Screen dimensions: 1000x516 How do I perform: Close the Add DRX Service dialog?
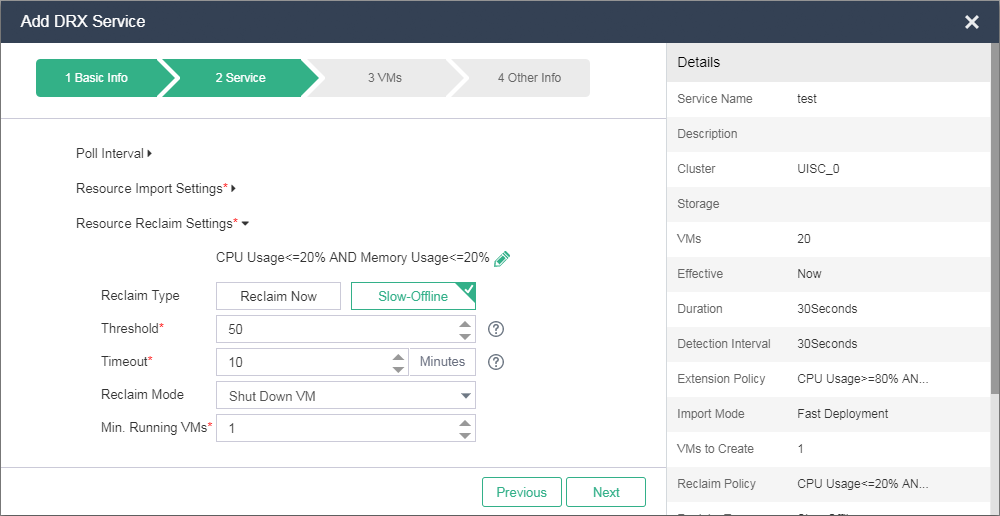click(971, 22)
